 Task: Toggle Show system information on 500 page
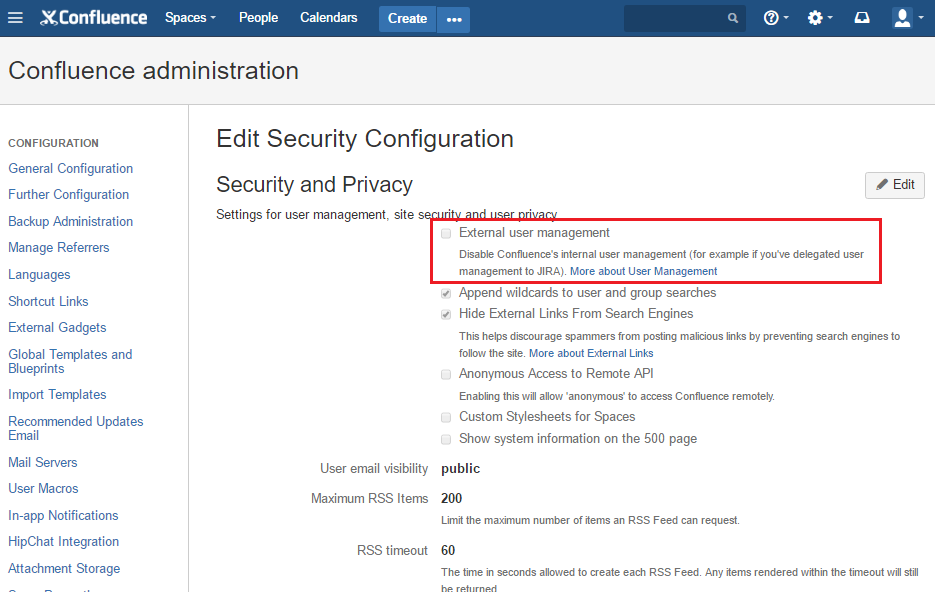(x=446, y=440)
